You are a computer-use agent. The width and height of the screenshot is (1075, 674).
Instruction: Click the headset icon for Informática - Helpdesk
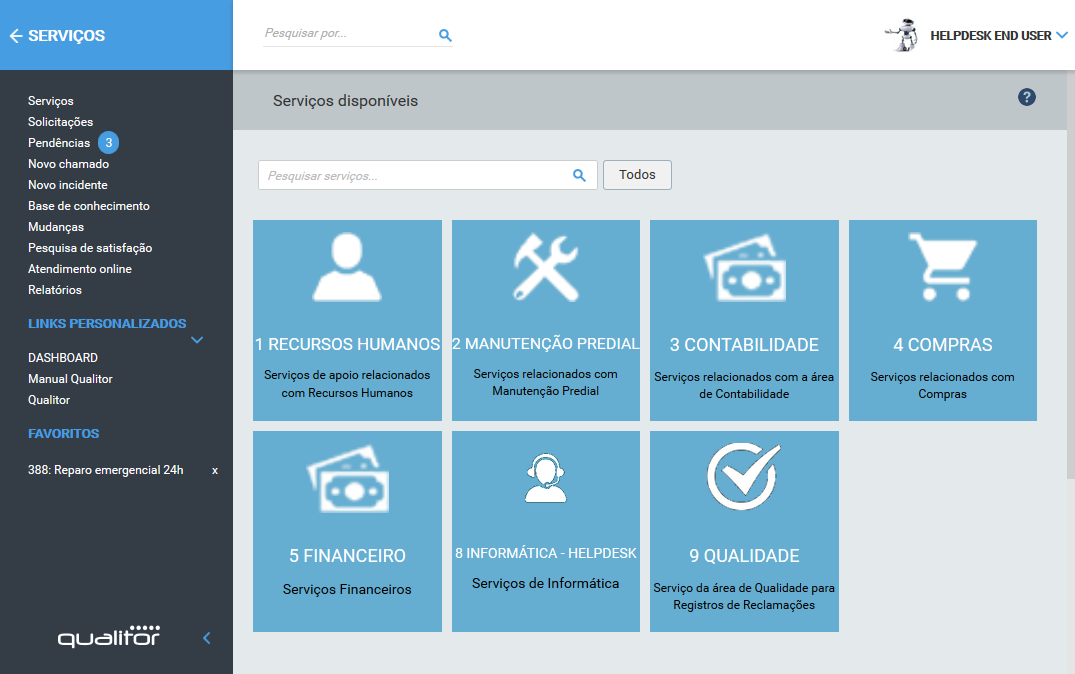545,480
